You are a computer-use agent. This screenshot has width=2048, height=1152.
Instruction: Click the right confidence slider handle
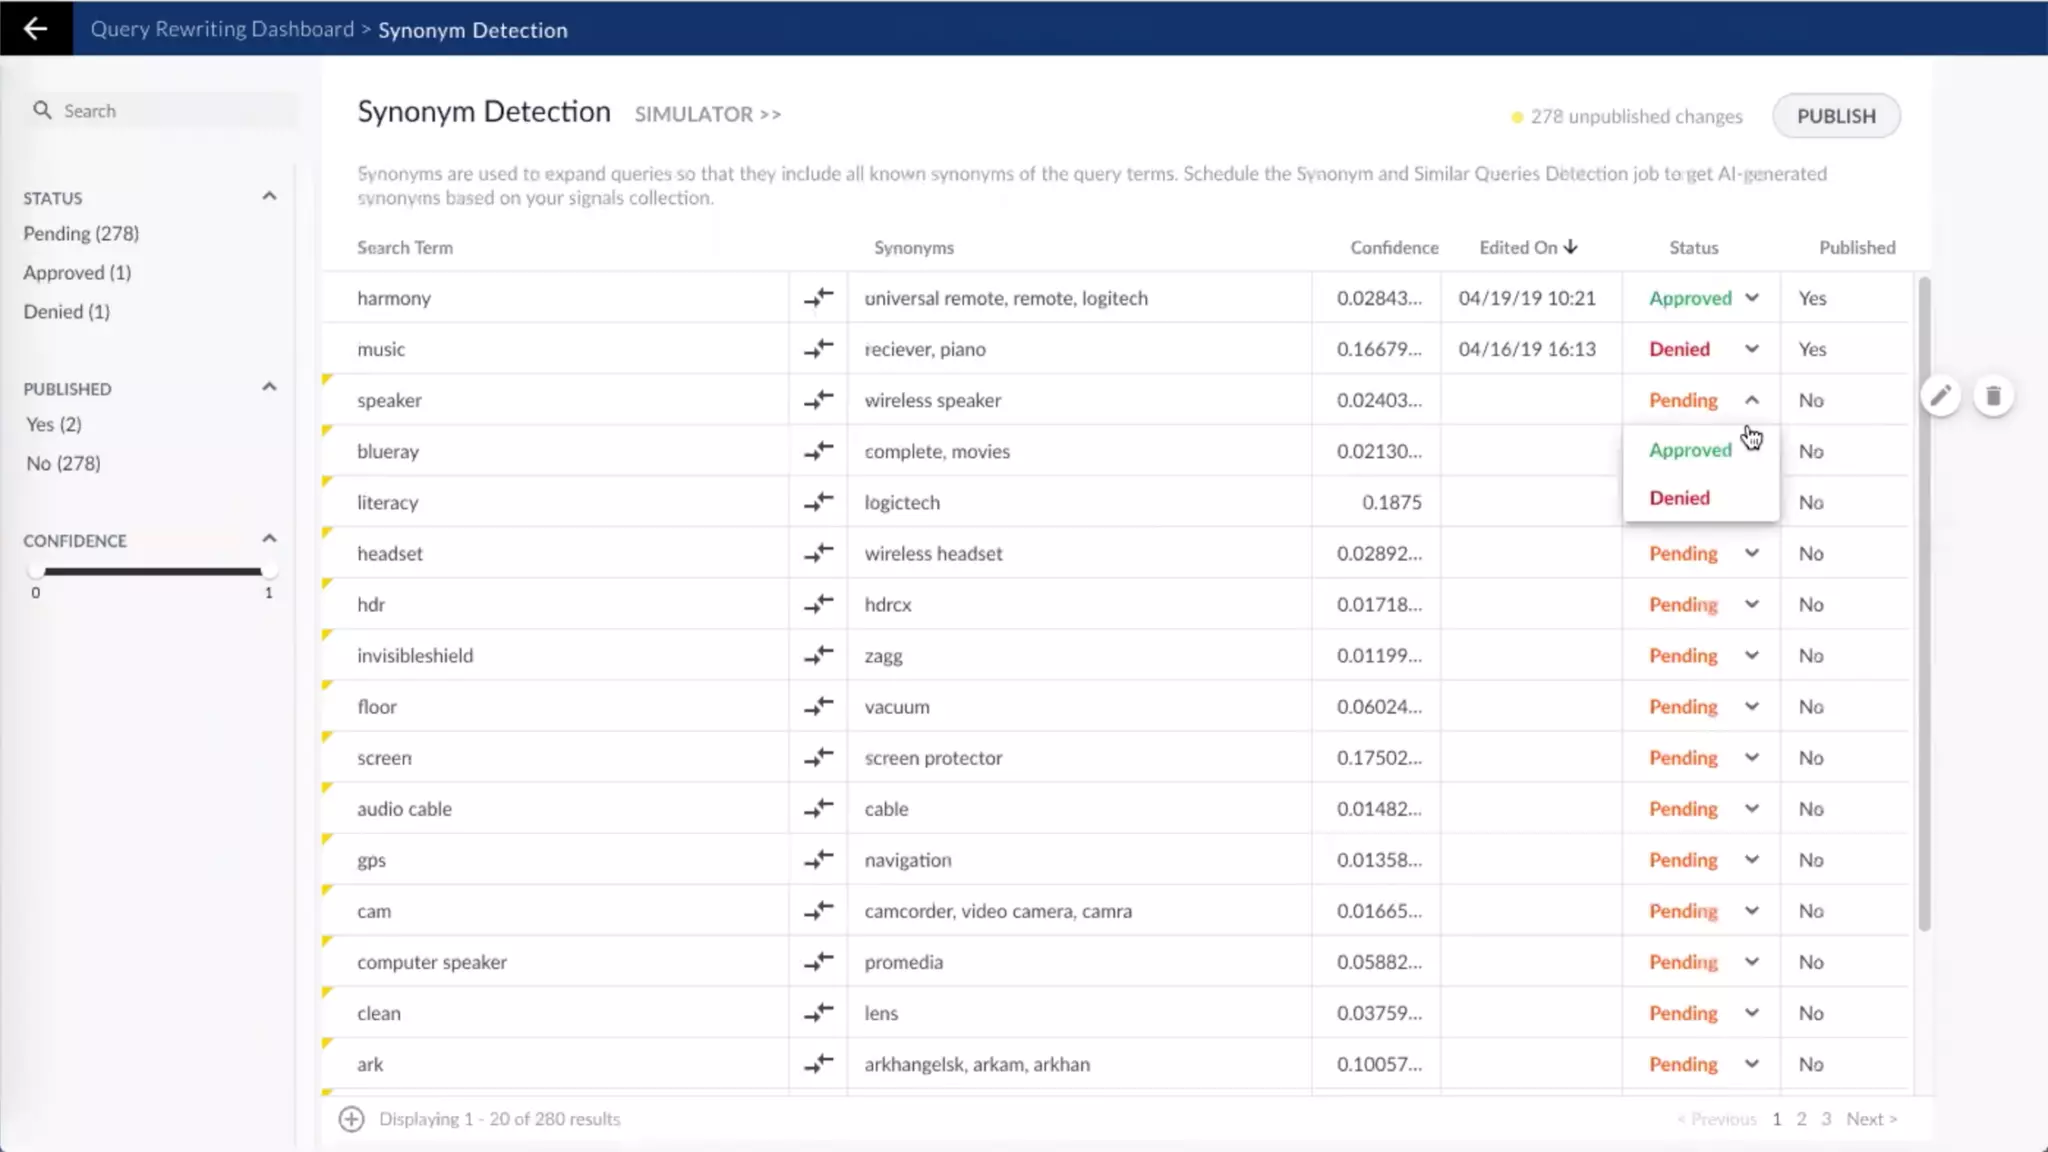click(x=267, y=571)
